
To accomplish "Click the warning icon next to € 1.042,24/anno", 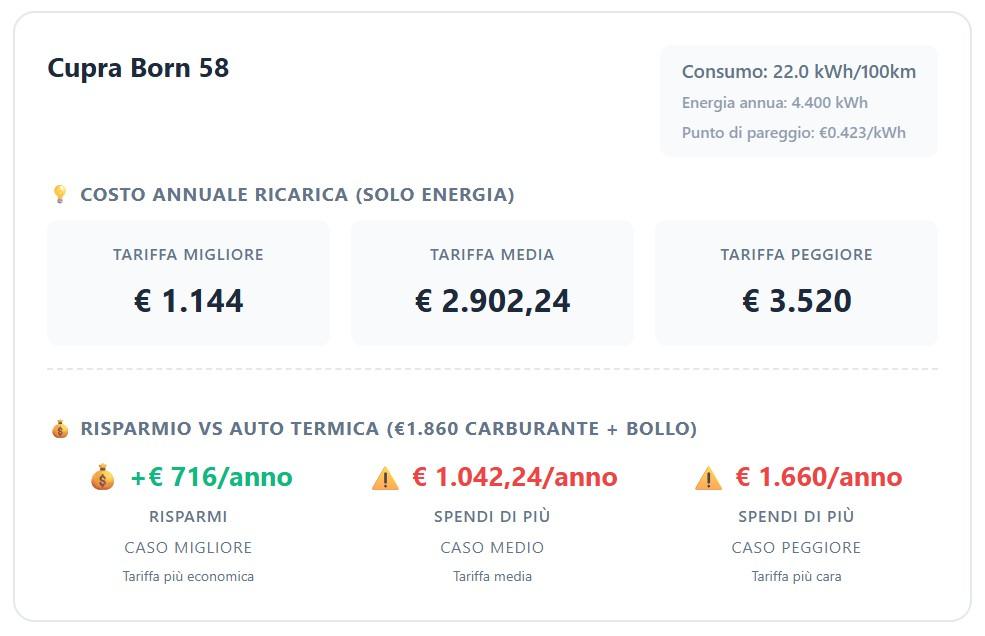I will pyautogui.click(x=385, y=479).
